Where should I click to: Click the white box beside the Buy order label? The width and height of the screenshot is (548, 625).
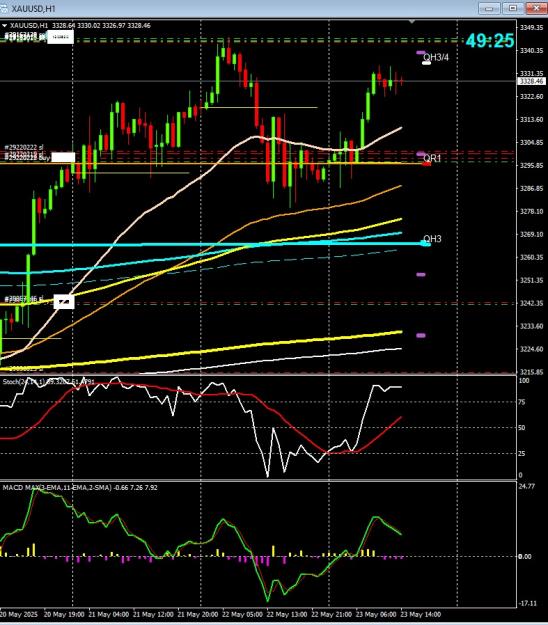(63, 157)
